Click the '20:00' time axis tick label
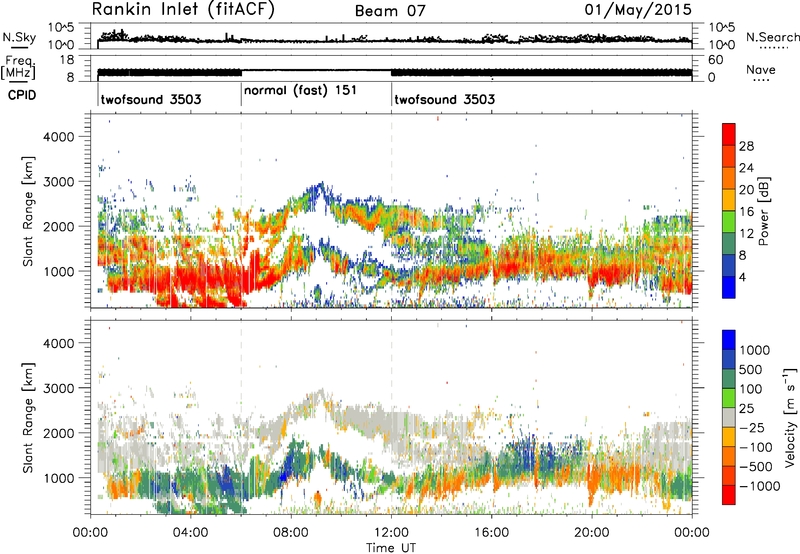This screenshot has width=800, height=554. (591, 533)
